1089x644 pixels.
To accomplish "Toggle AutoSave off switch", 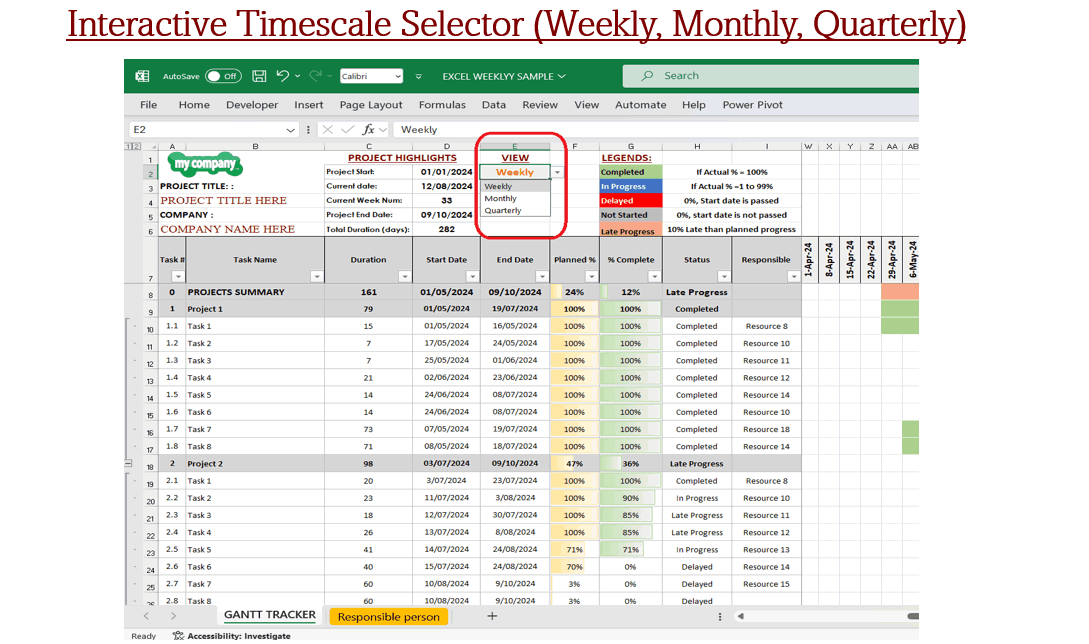I will click(x=222, y=75).
